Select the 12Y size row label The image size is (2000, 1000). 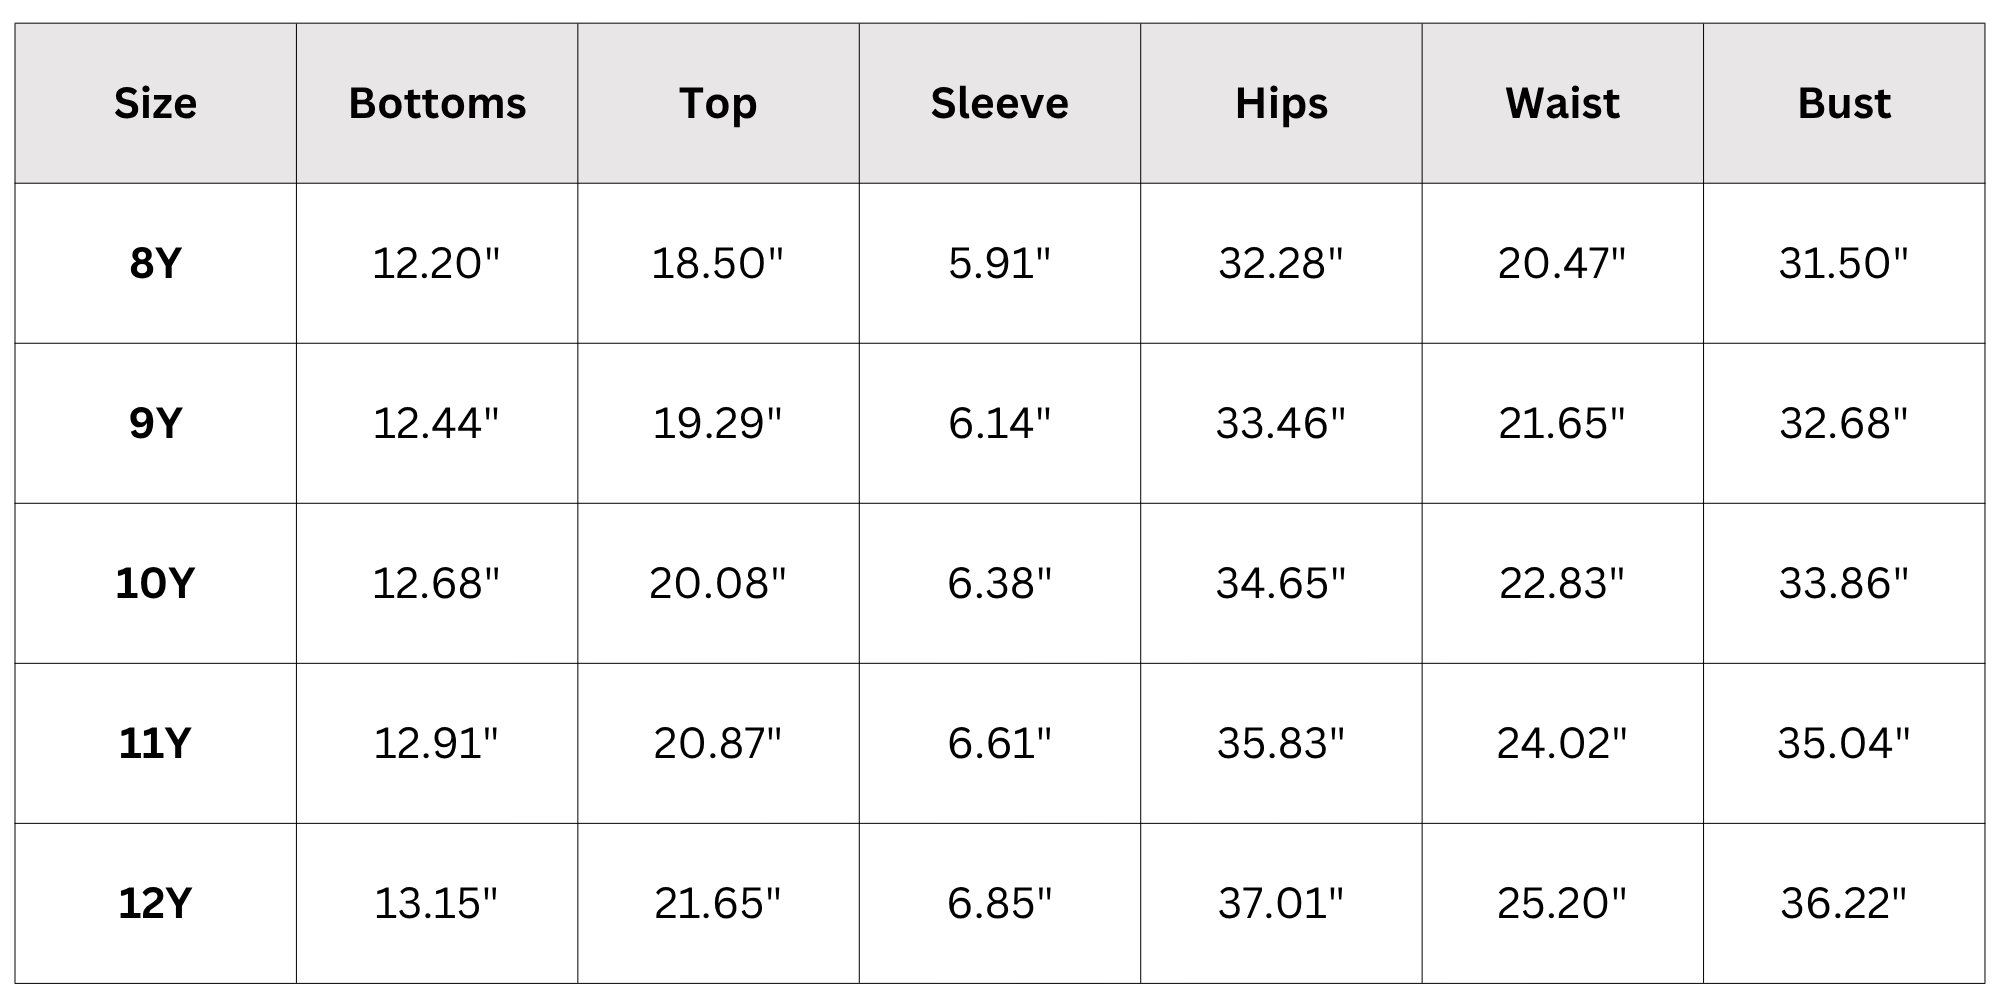155,903
